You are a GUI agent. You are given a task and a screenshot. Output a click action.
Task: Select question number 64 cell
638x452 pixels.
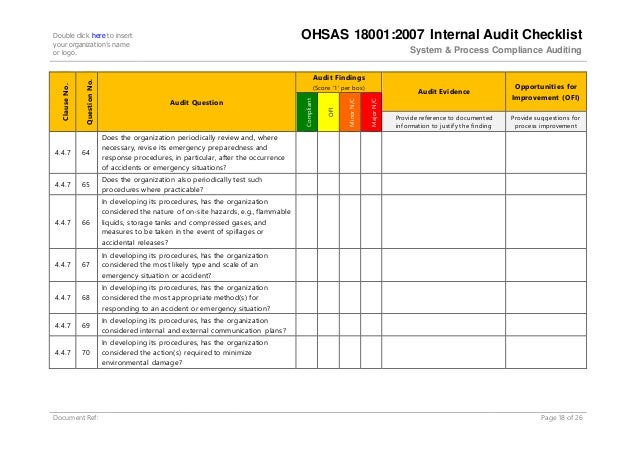point(87,153)
